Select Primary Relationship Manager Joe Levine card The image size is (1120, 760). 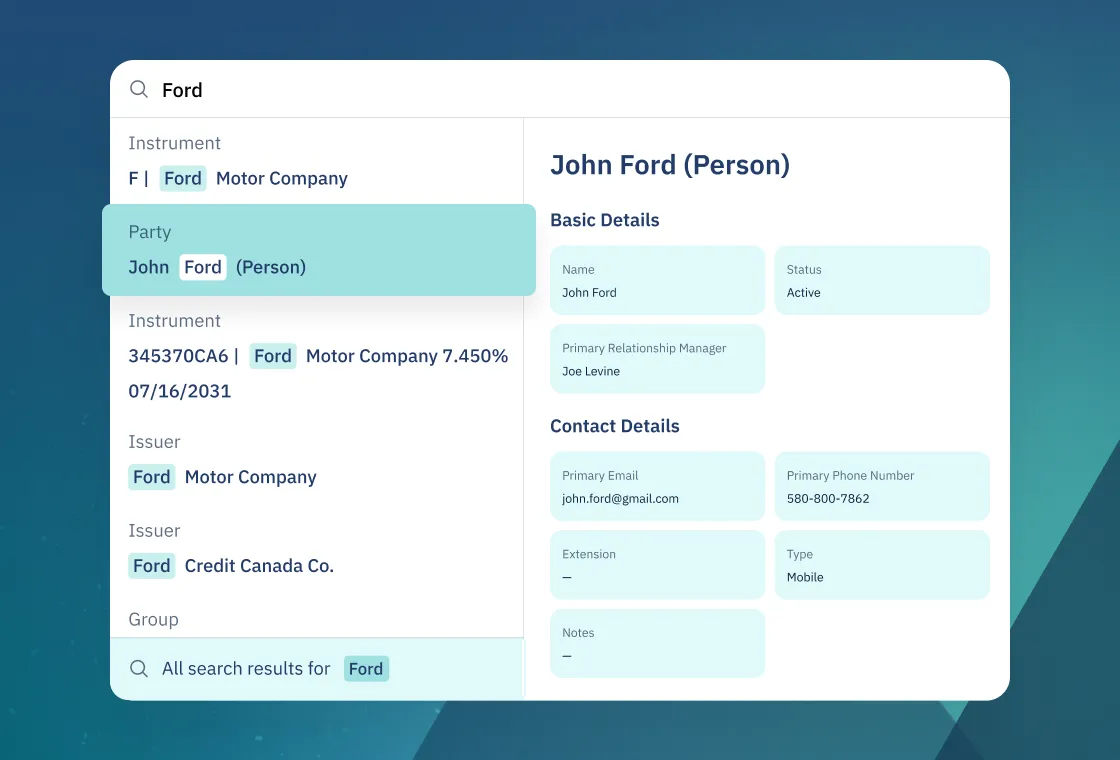pos(657,359)
